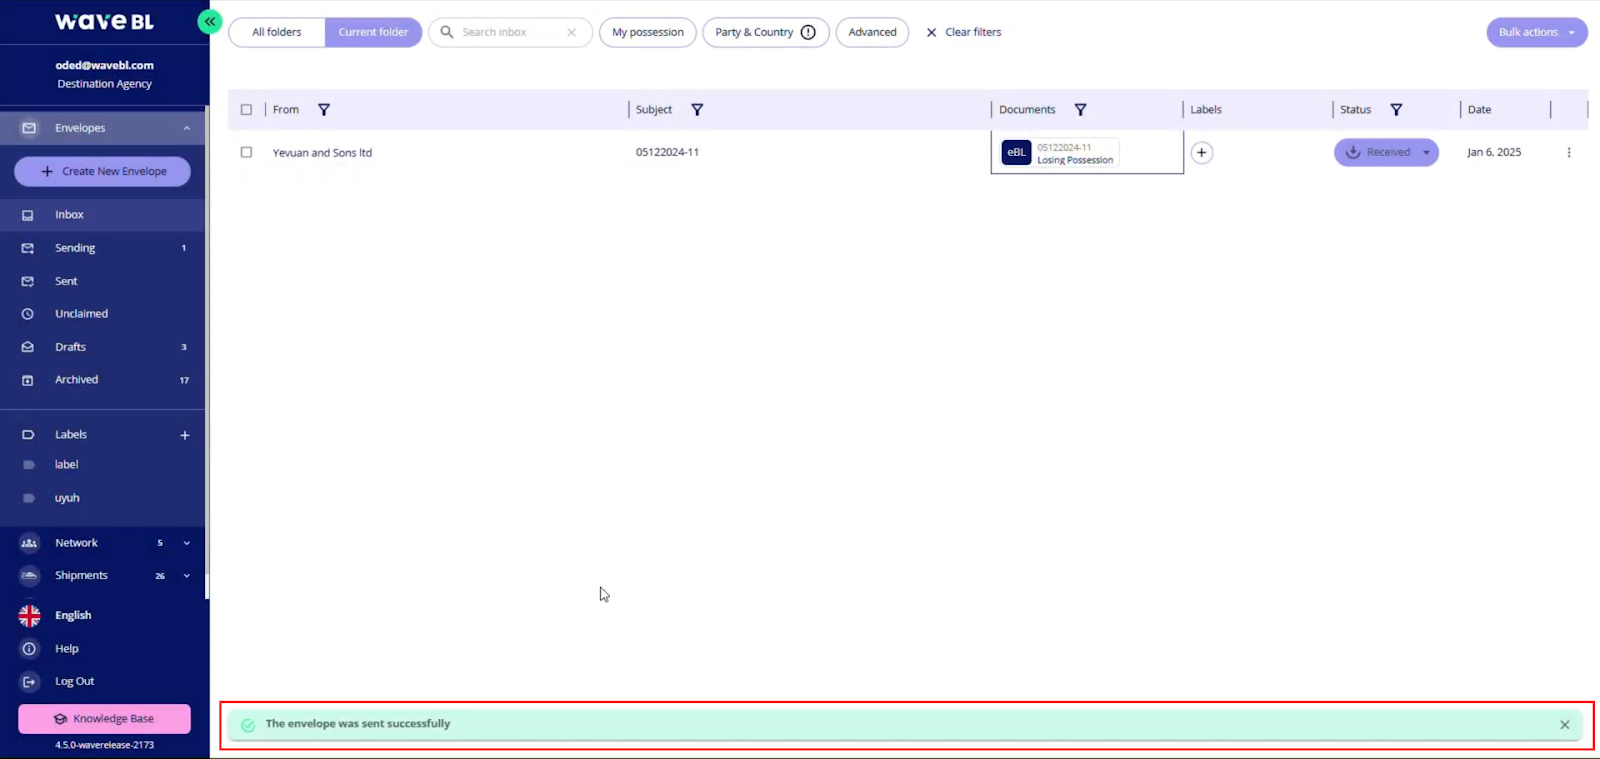Select the 'uyuh' label in sidebar
This screenshot has width=1600, height=759.
[x=67, y=498]
